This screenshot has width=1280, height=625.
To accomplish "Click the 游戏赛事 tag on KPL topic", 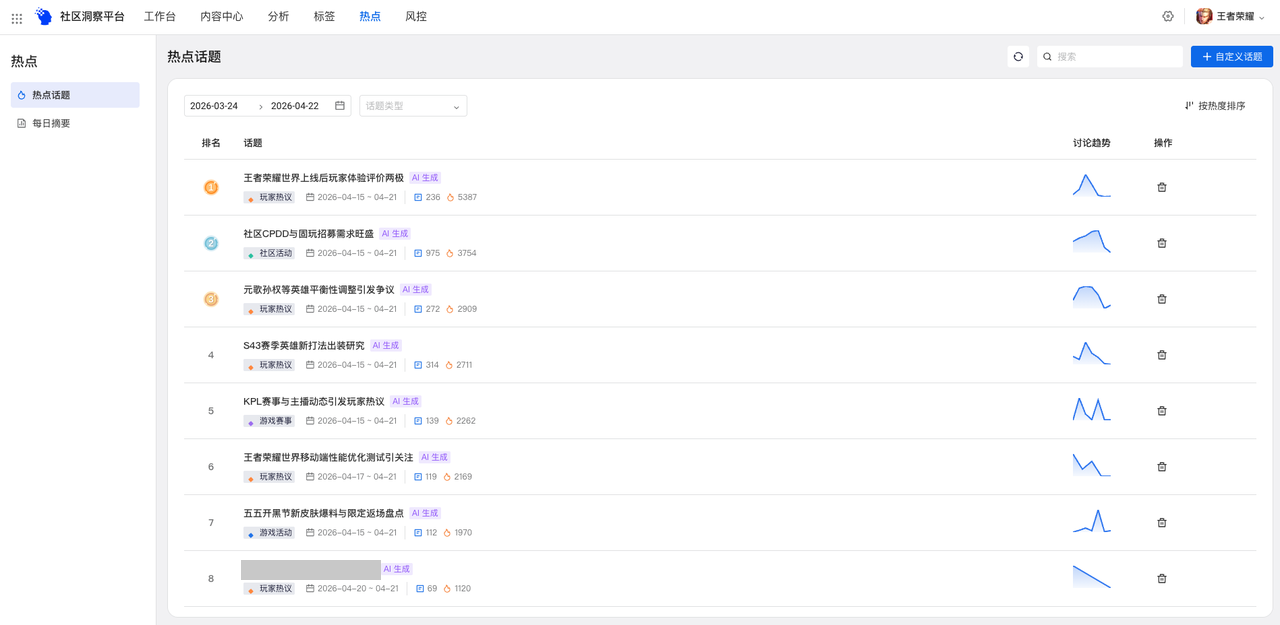I will tap(269, 421).
